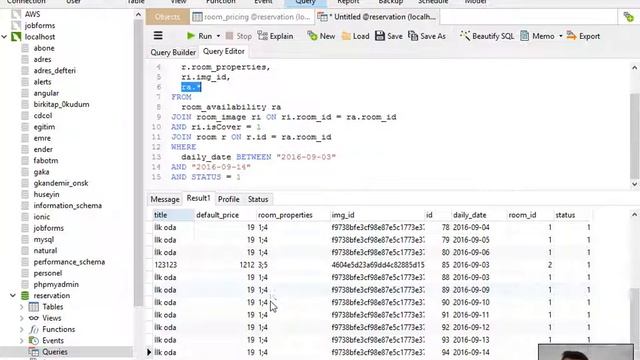Select the 2016-09-14 date cell
This screenshot has width=640, height=360.
(x=478, y=352)
